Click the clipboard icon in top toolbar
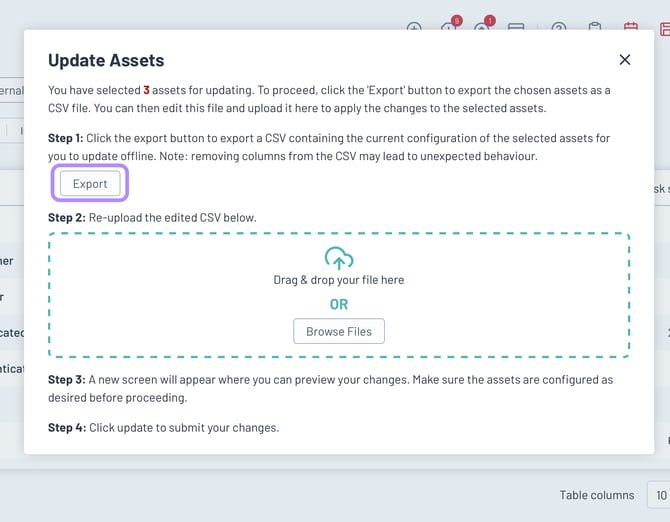This screenshot has height=522, width=670. (x=595, y=28)
